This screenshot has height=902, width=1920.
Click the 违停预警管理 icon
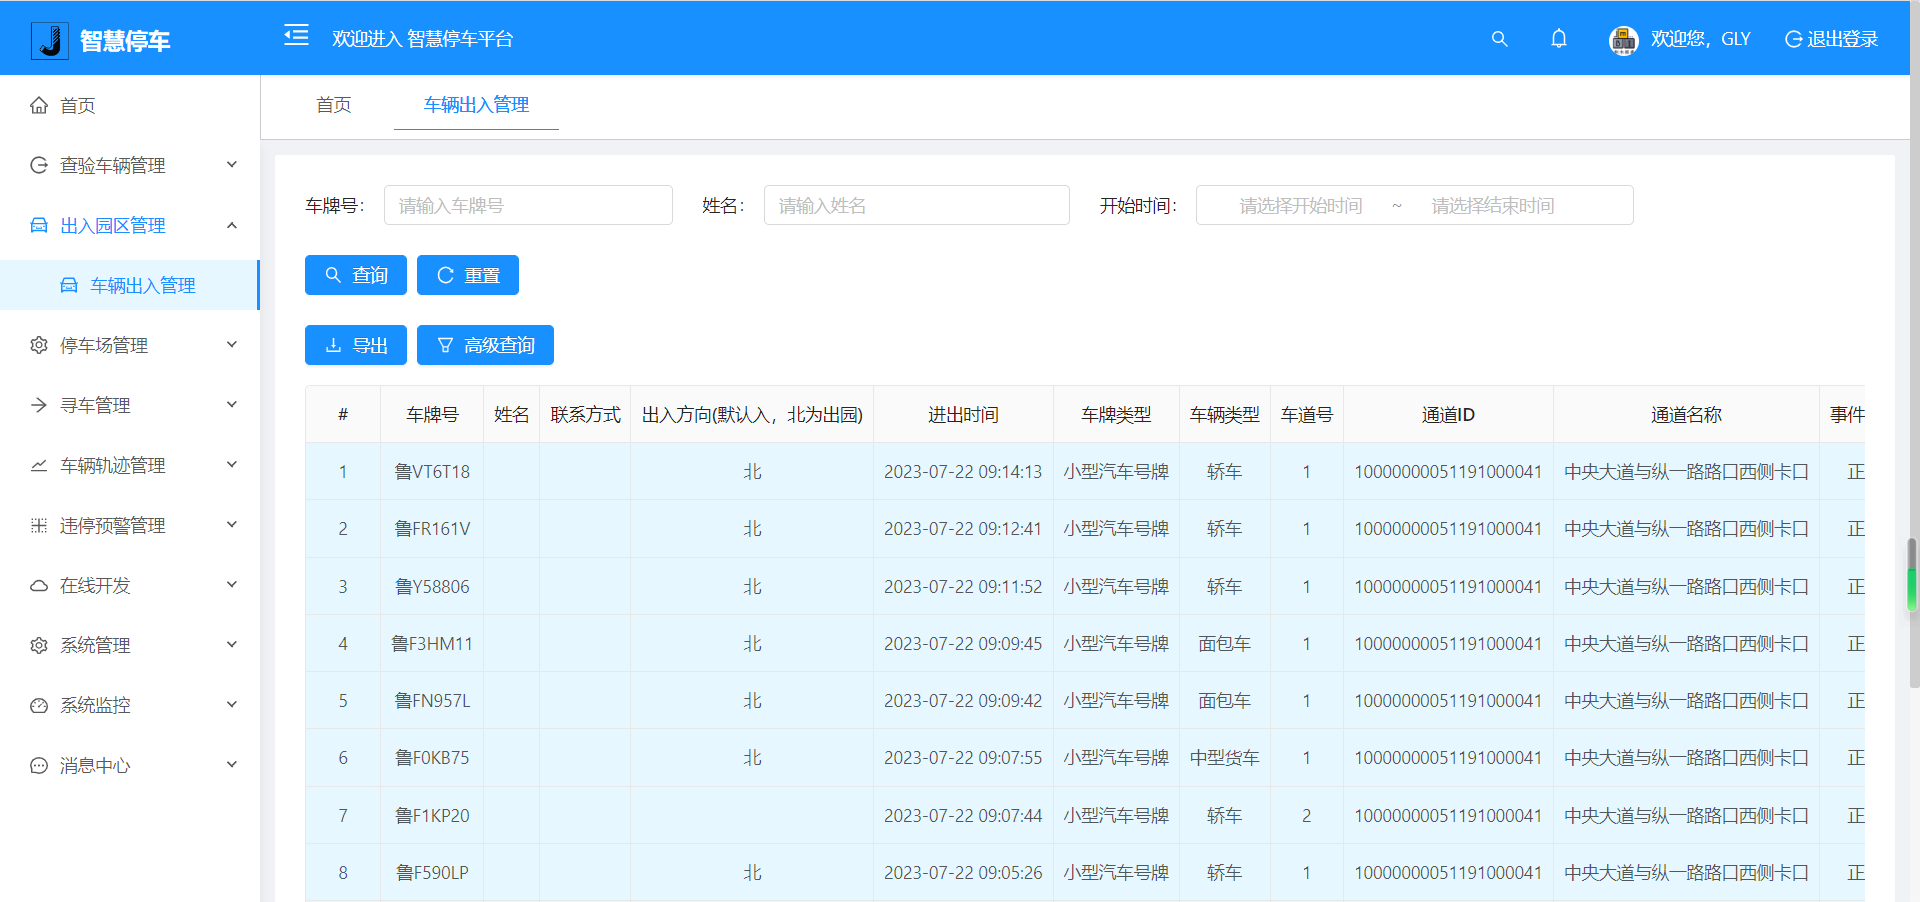(x=39, y=525)
